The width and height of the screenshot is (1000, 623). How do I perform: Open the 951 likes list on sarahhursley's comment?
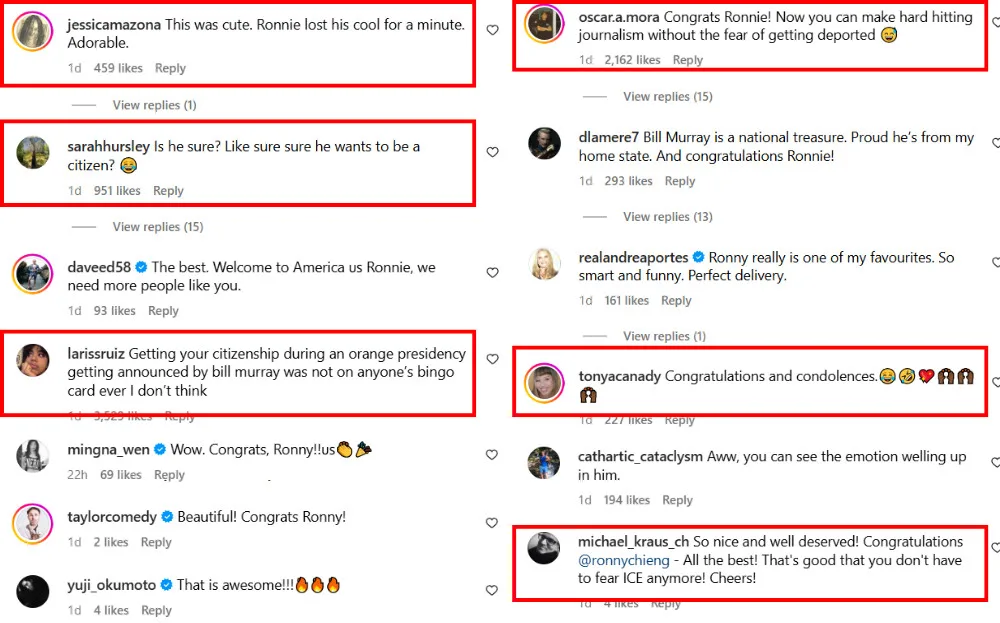coord(115,191)
